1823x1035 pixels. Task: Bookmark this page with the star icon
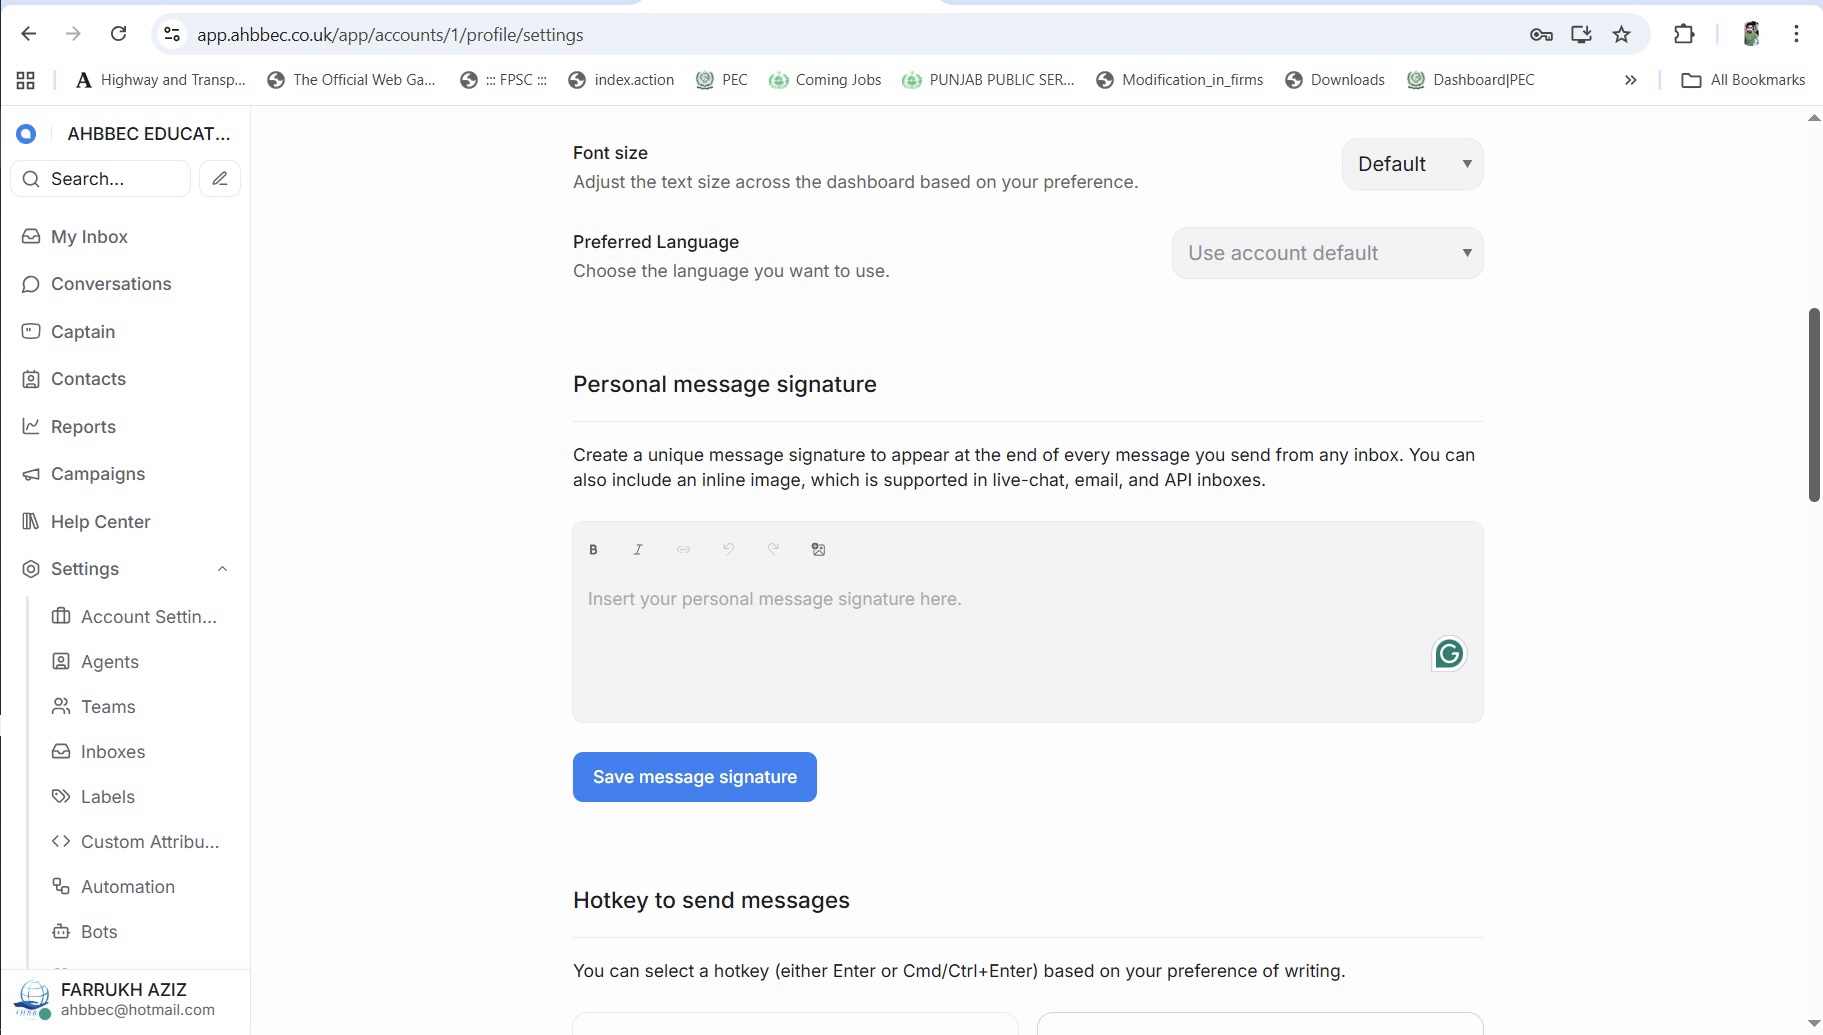click(x=1621, y=35)
